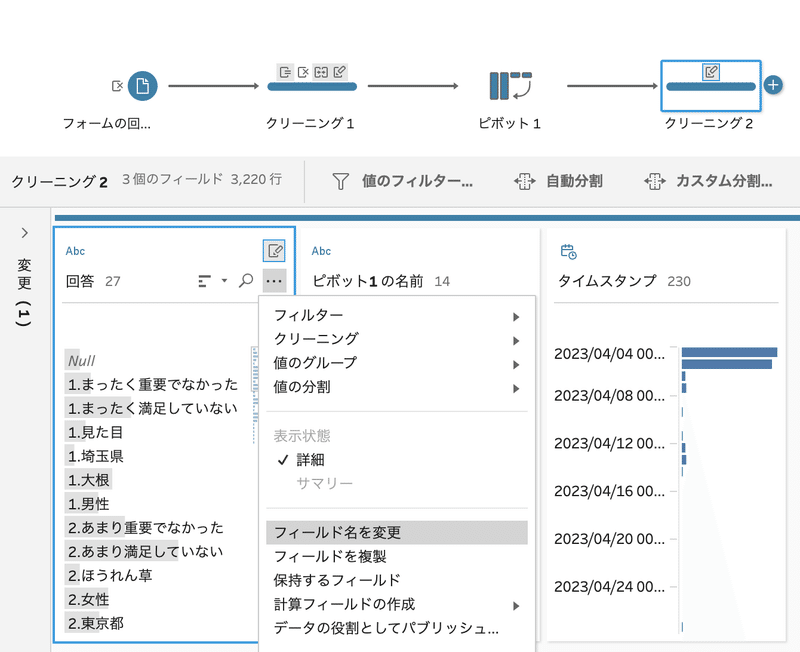Select value 1.埼玉県

click(95, 456)
